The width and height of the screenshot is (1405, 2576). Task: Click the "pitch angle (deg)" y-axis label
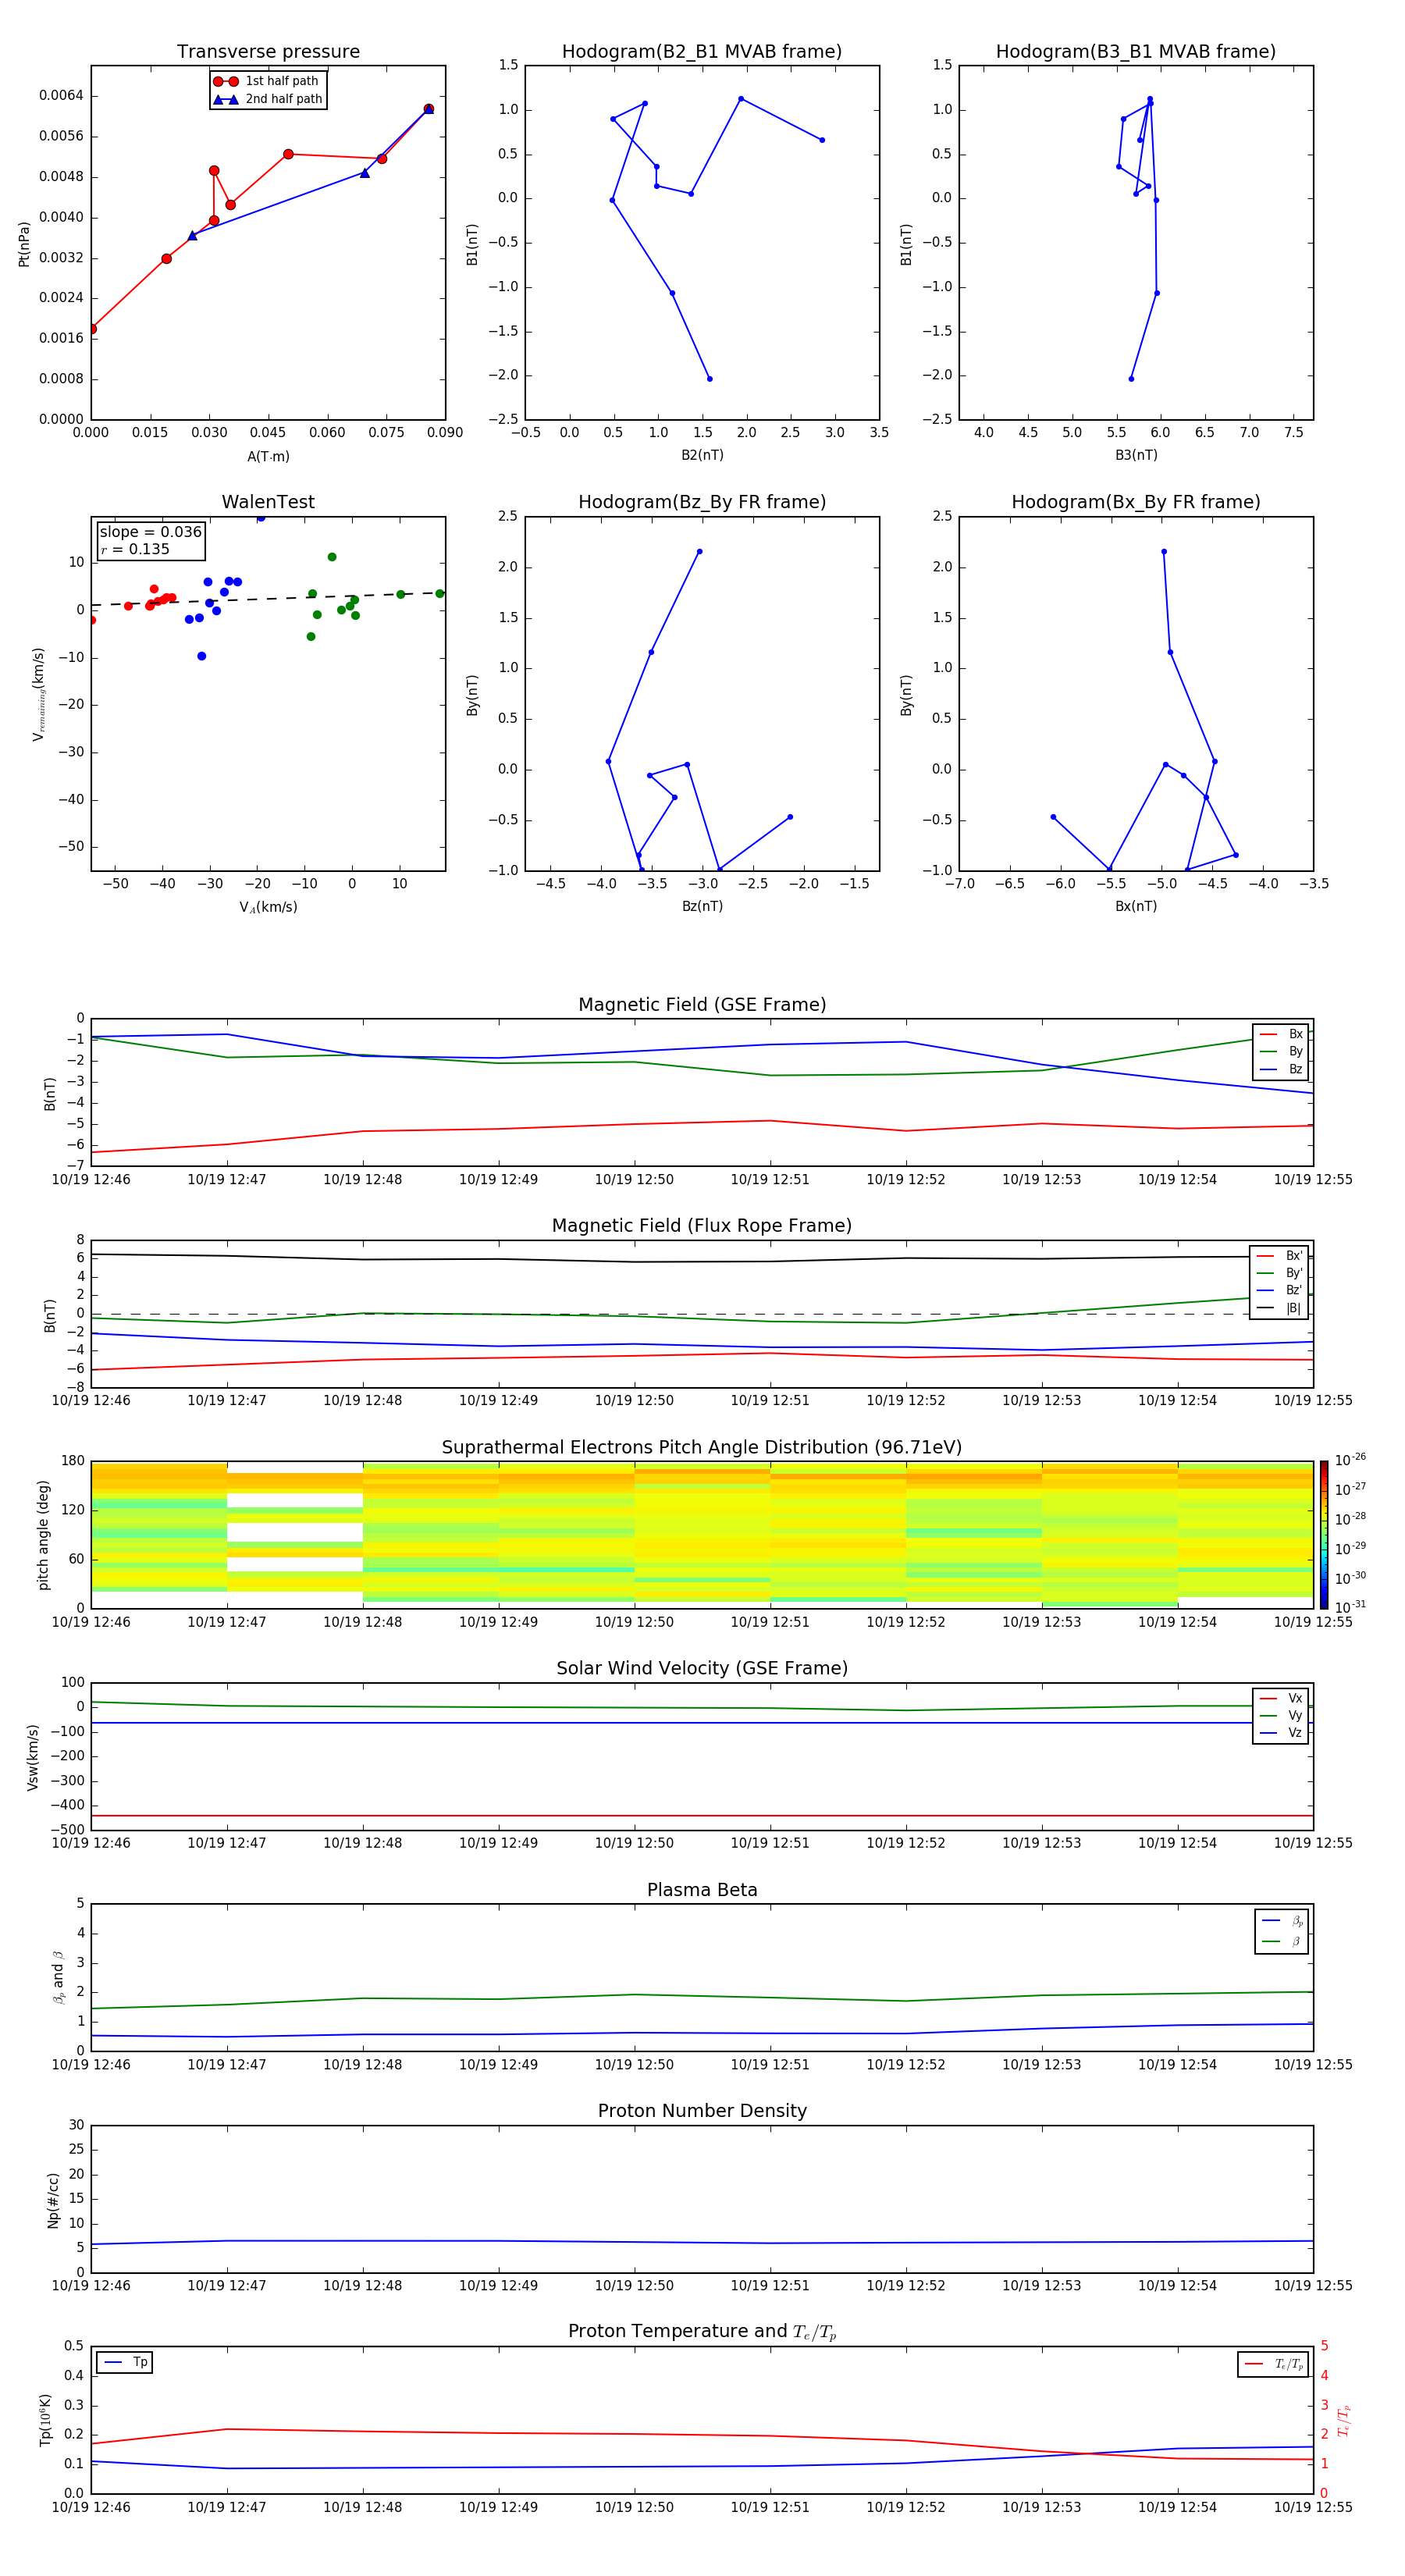43,1535
